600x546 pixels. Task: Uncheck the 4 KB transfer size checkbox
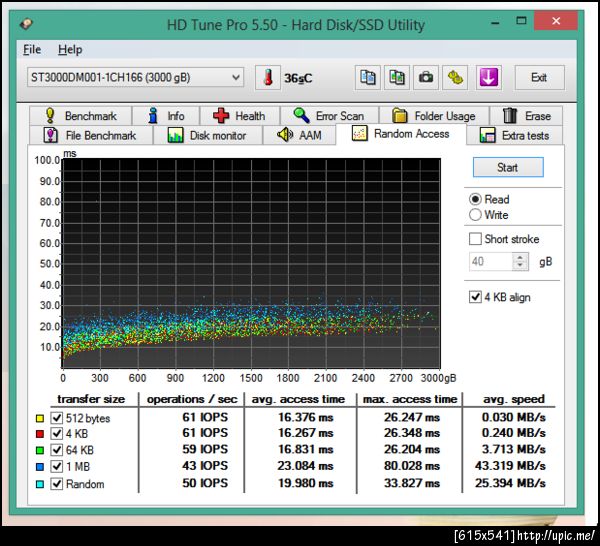[57, 434]
